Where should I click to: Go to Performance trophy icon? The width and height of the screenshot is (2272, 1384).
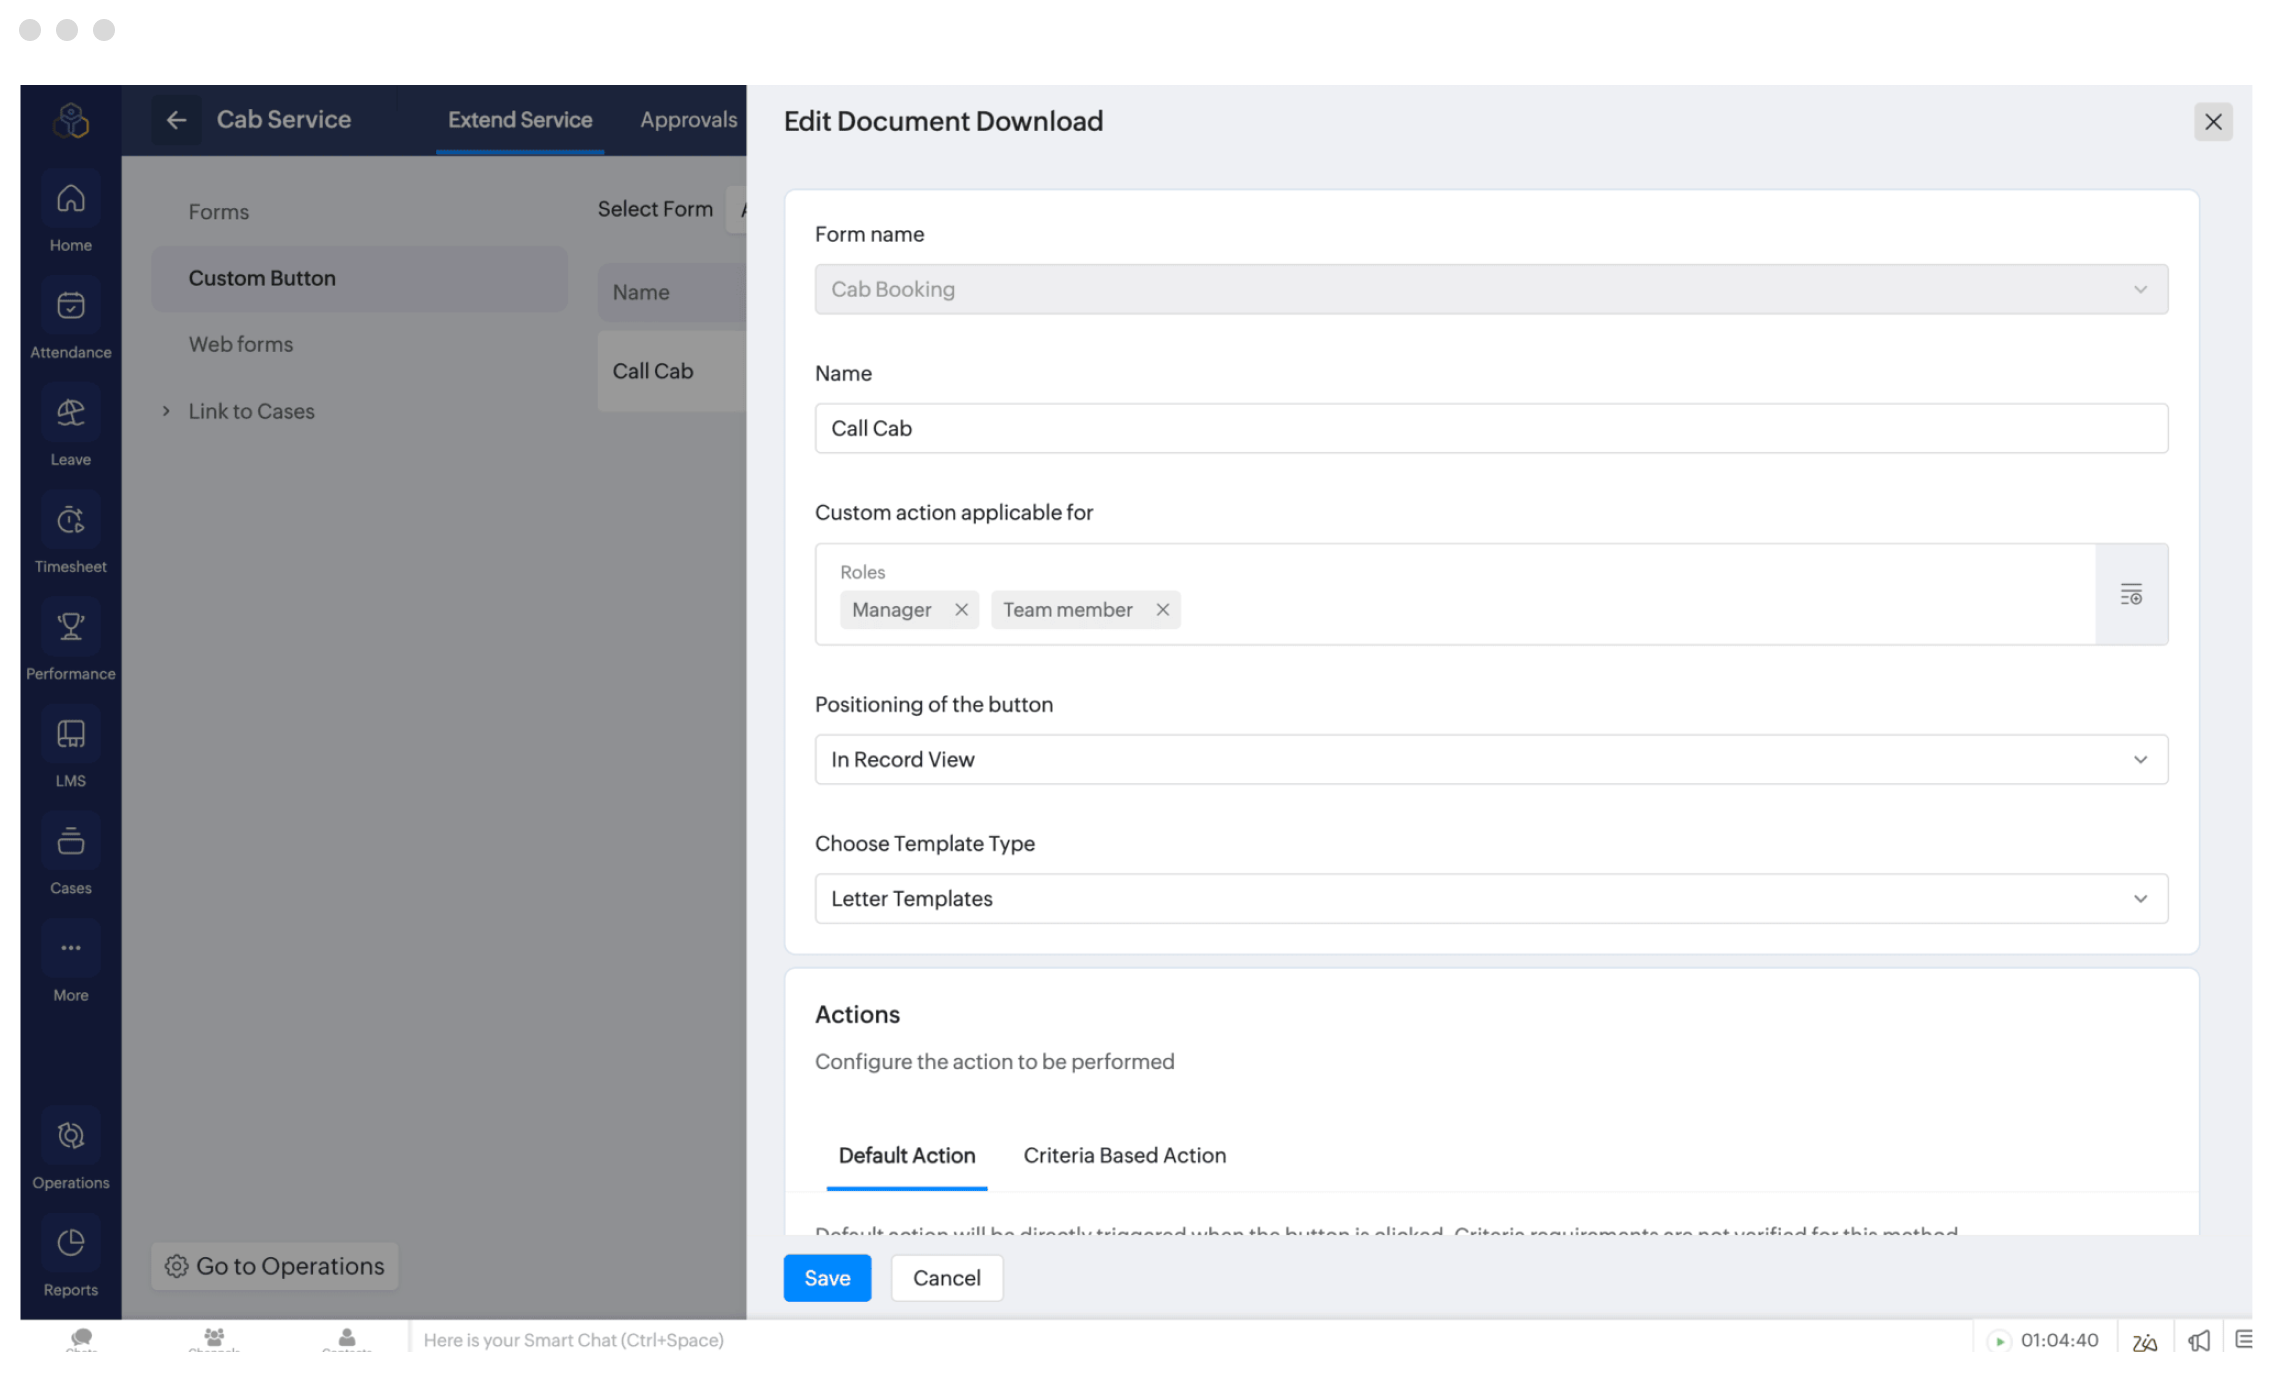(70, 628)
